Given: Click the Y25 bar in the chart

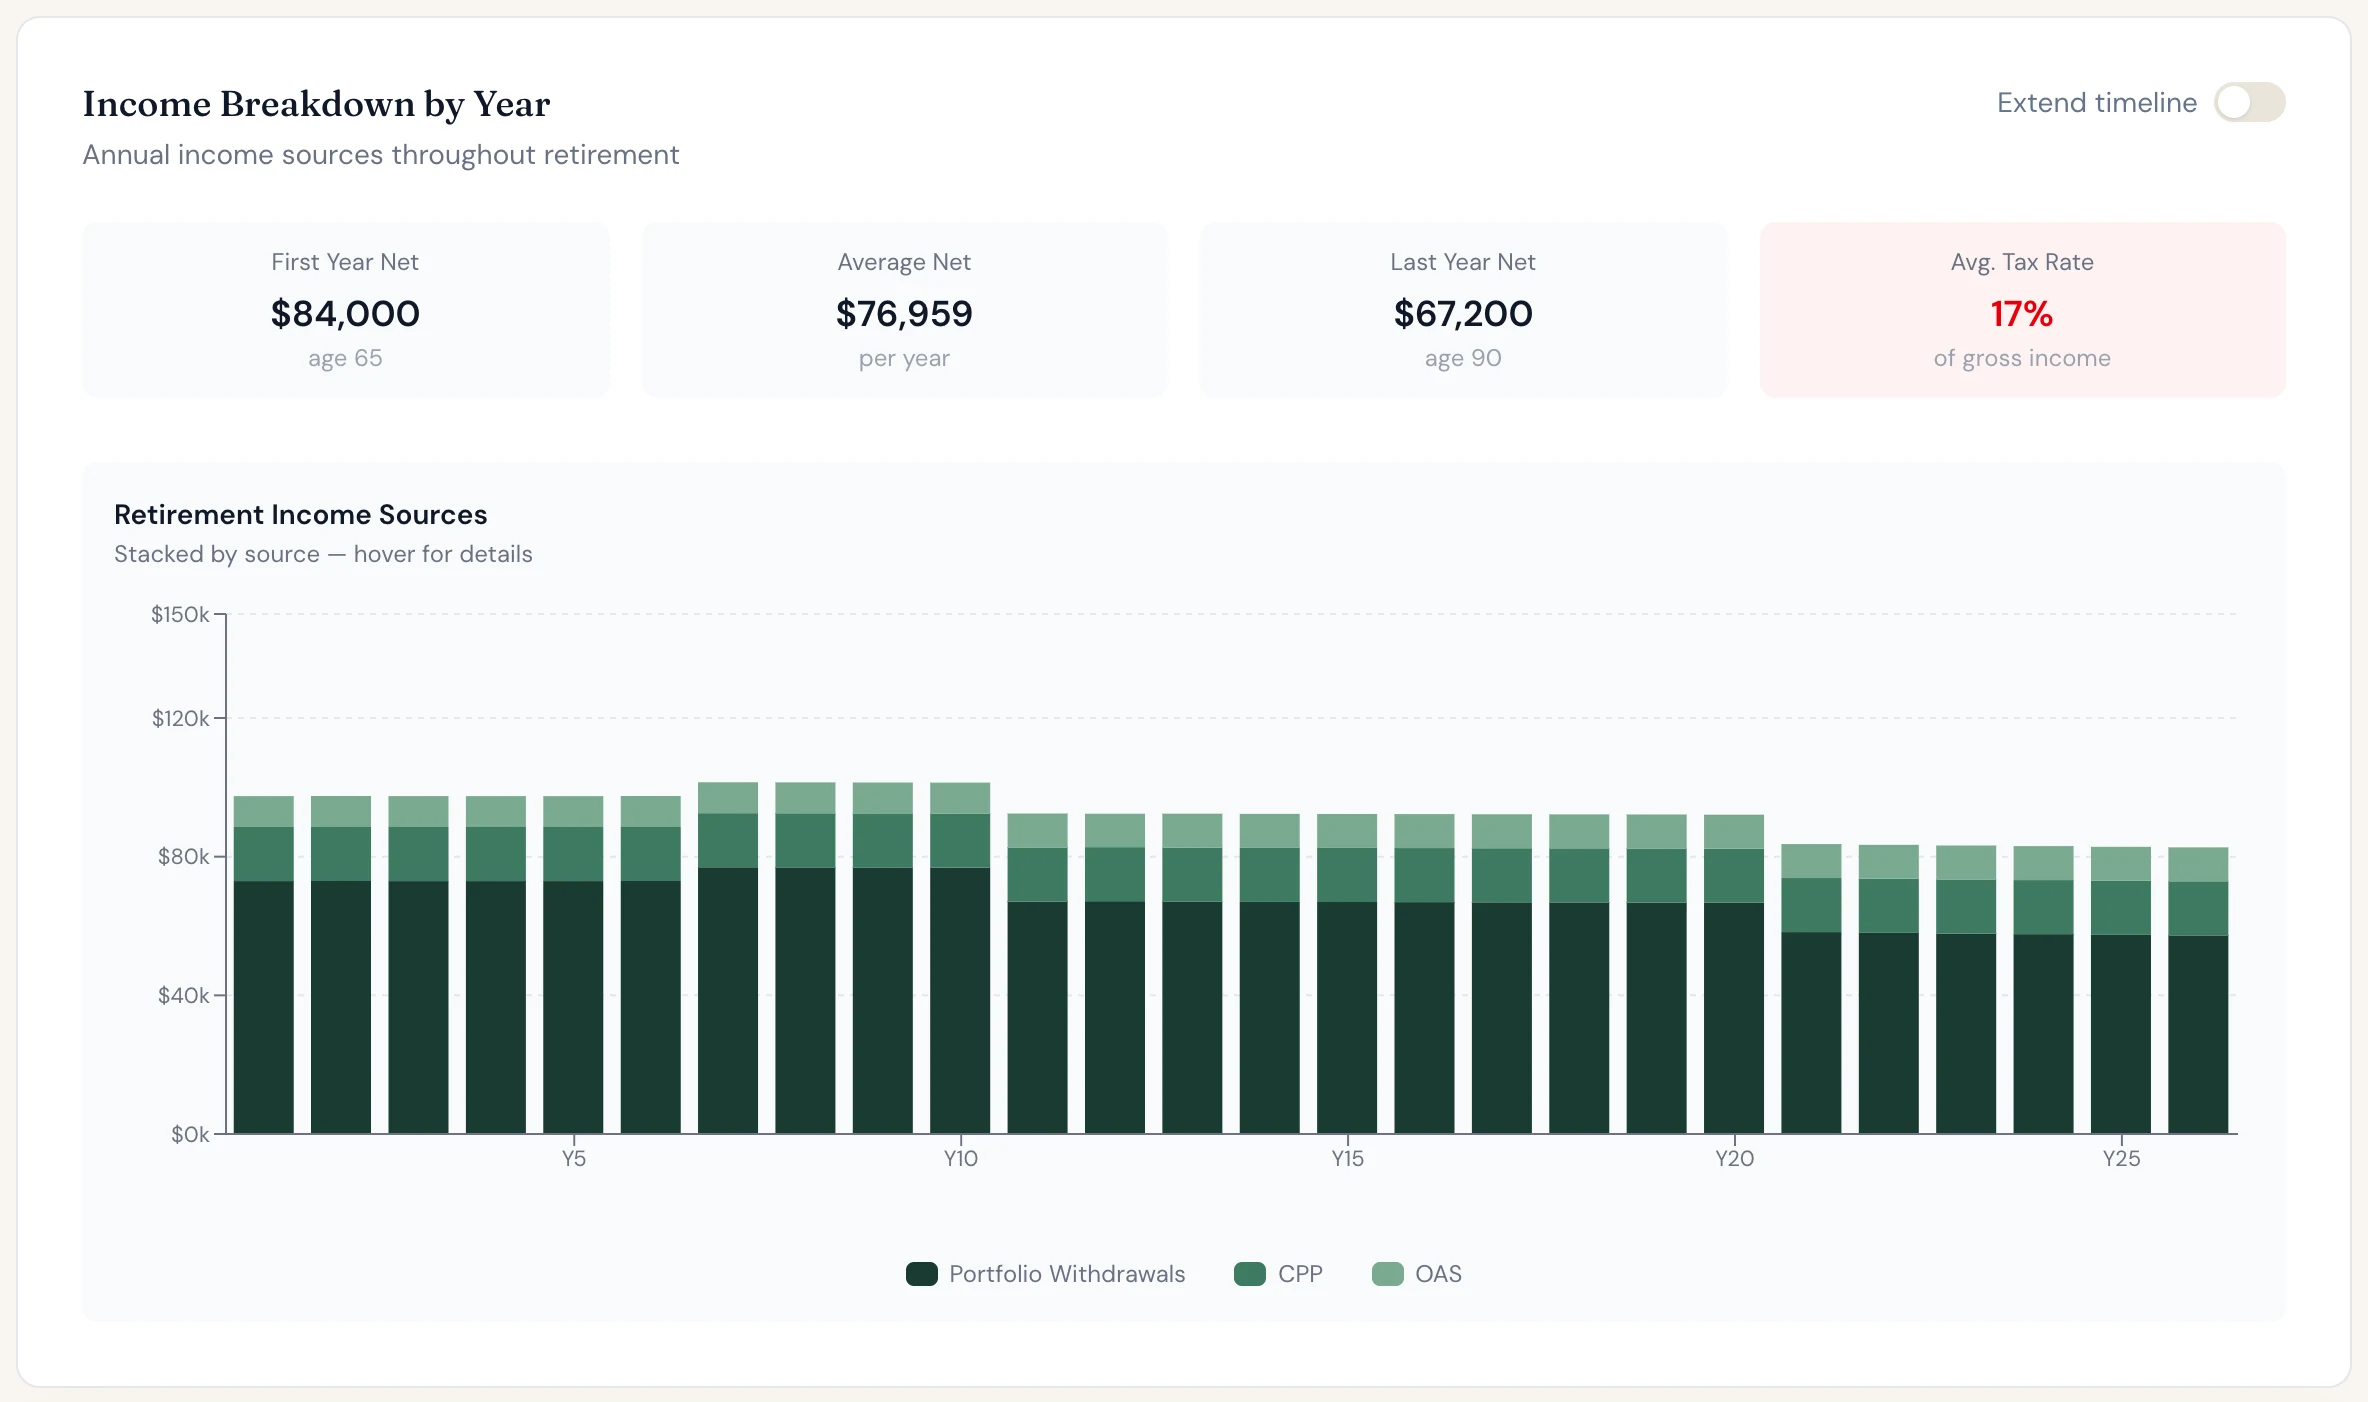Looking at the screenshot, I should [x=2121, y=990].
